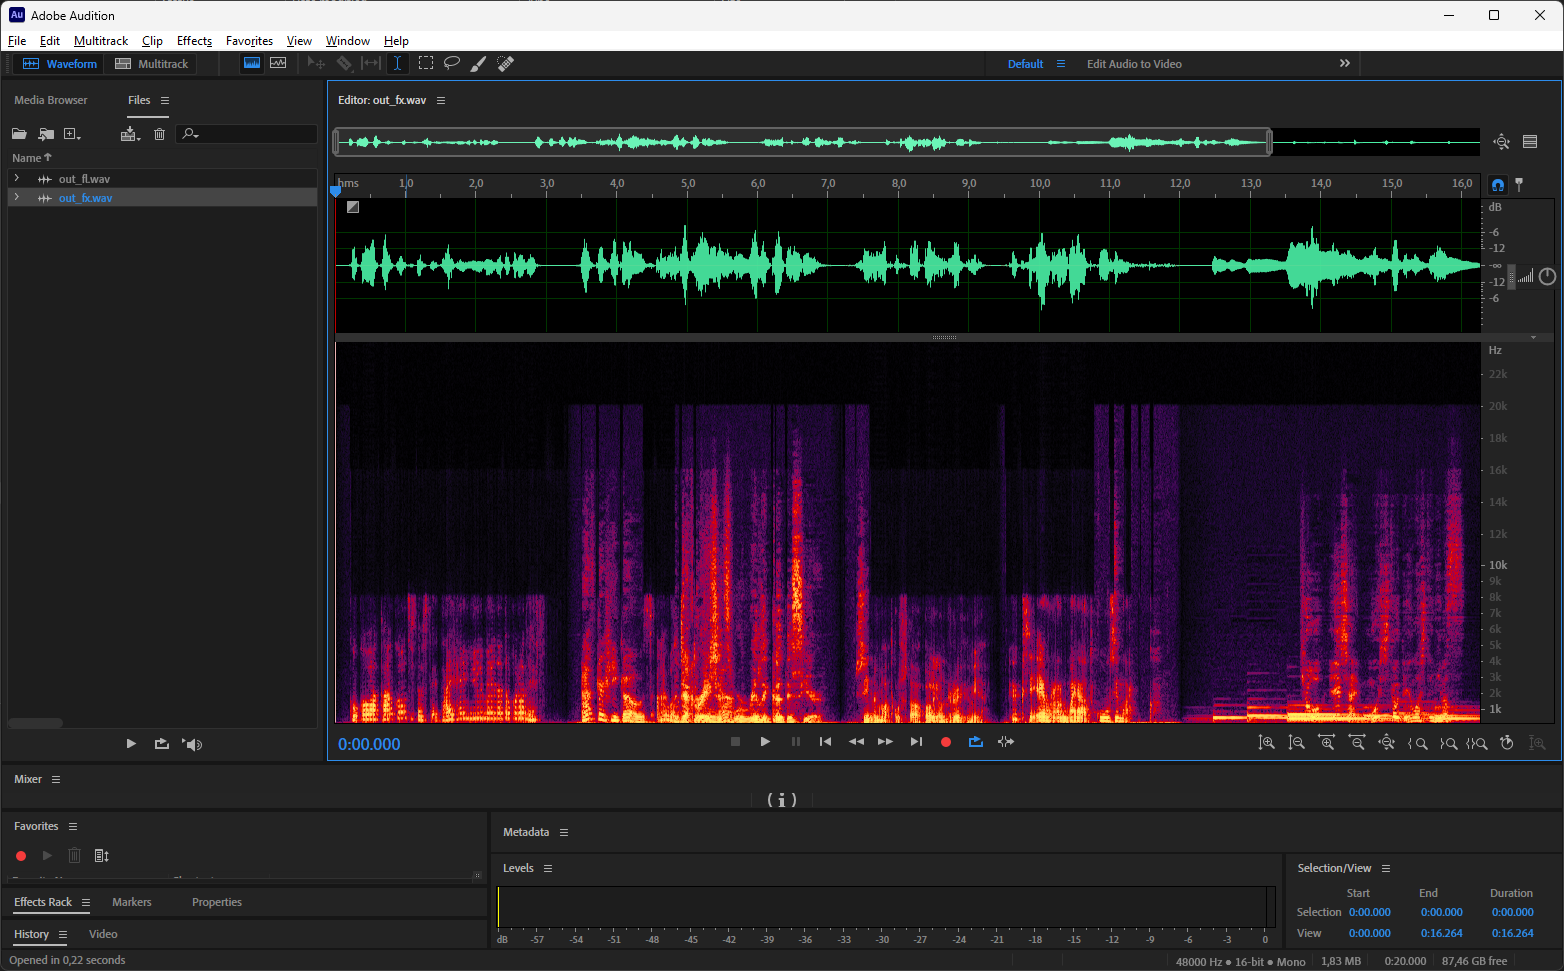Open the workspace overflow chevron menu
The height and width of the screenshot is (971, 1564).
tap(1344, 63)
